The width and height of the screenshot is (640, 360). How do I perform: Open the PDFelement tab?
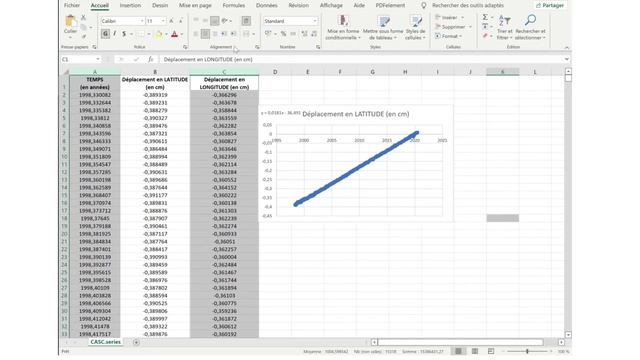390,5
